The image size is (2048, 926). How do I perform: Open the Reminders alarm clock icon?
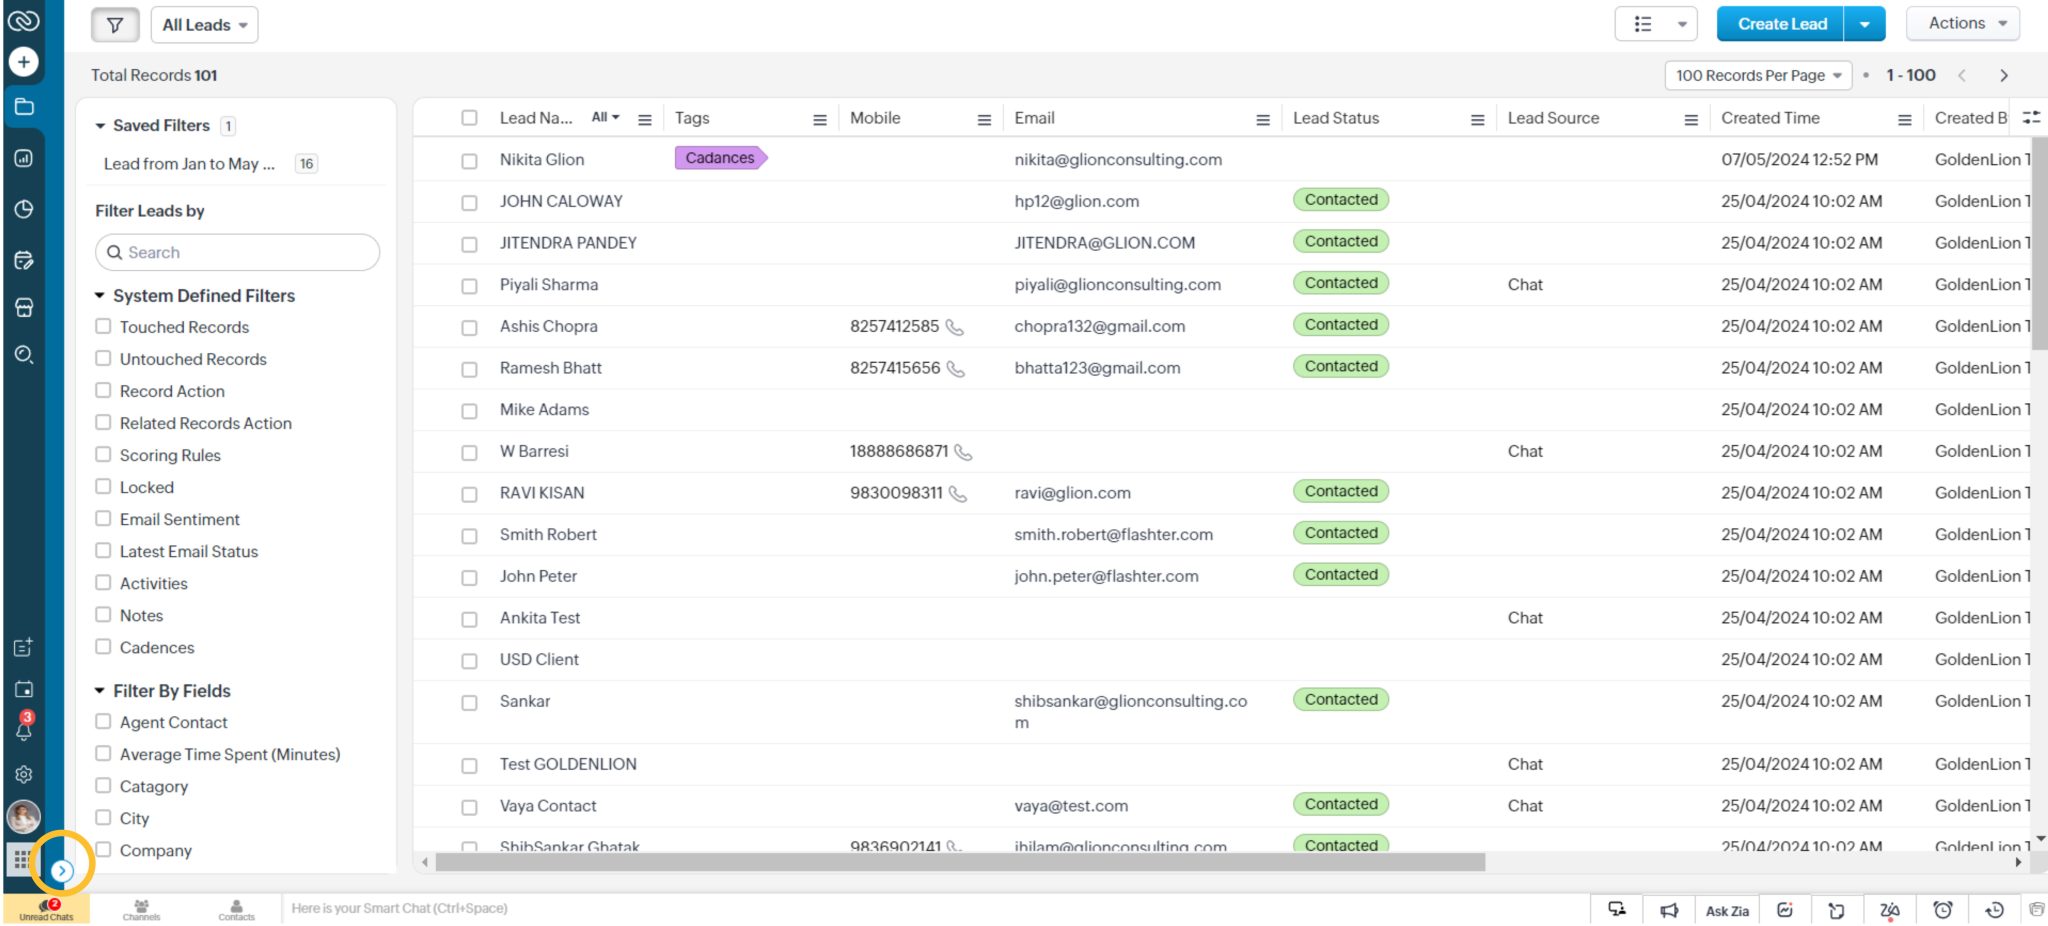click(1944, 910)
